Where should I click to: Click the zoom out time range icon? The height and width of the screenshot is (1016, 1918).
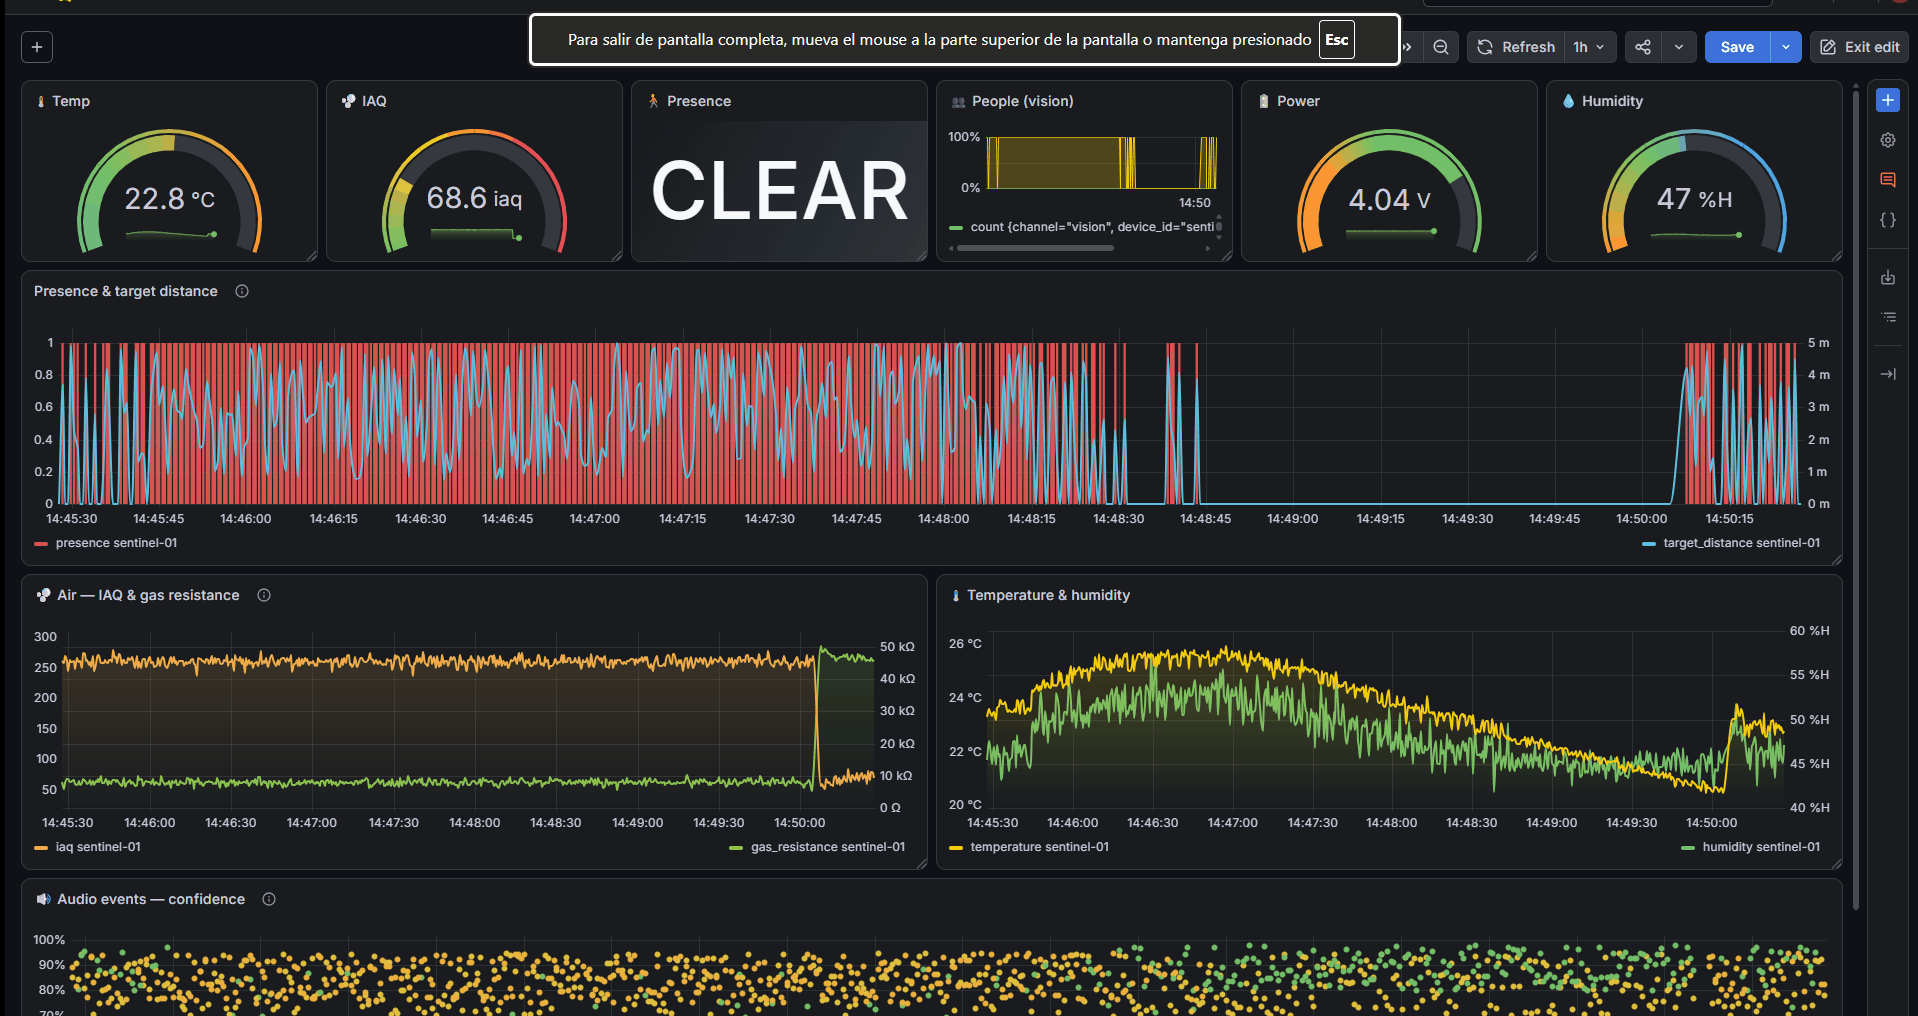(x=1440, y=47)
